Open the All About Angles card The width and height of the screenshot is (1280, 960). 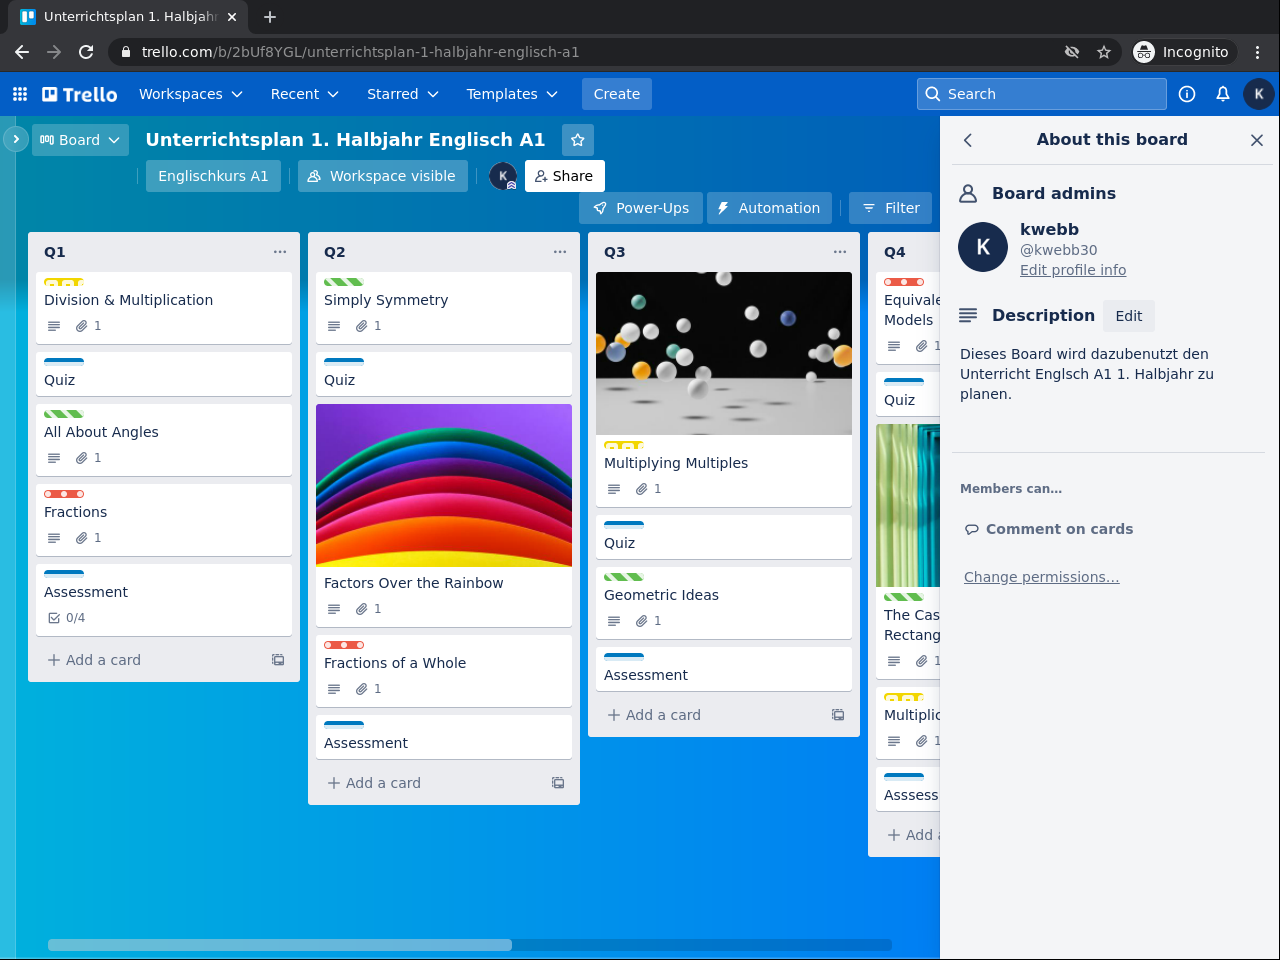coord(164,440)
